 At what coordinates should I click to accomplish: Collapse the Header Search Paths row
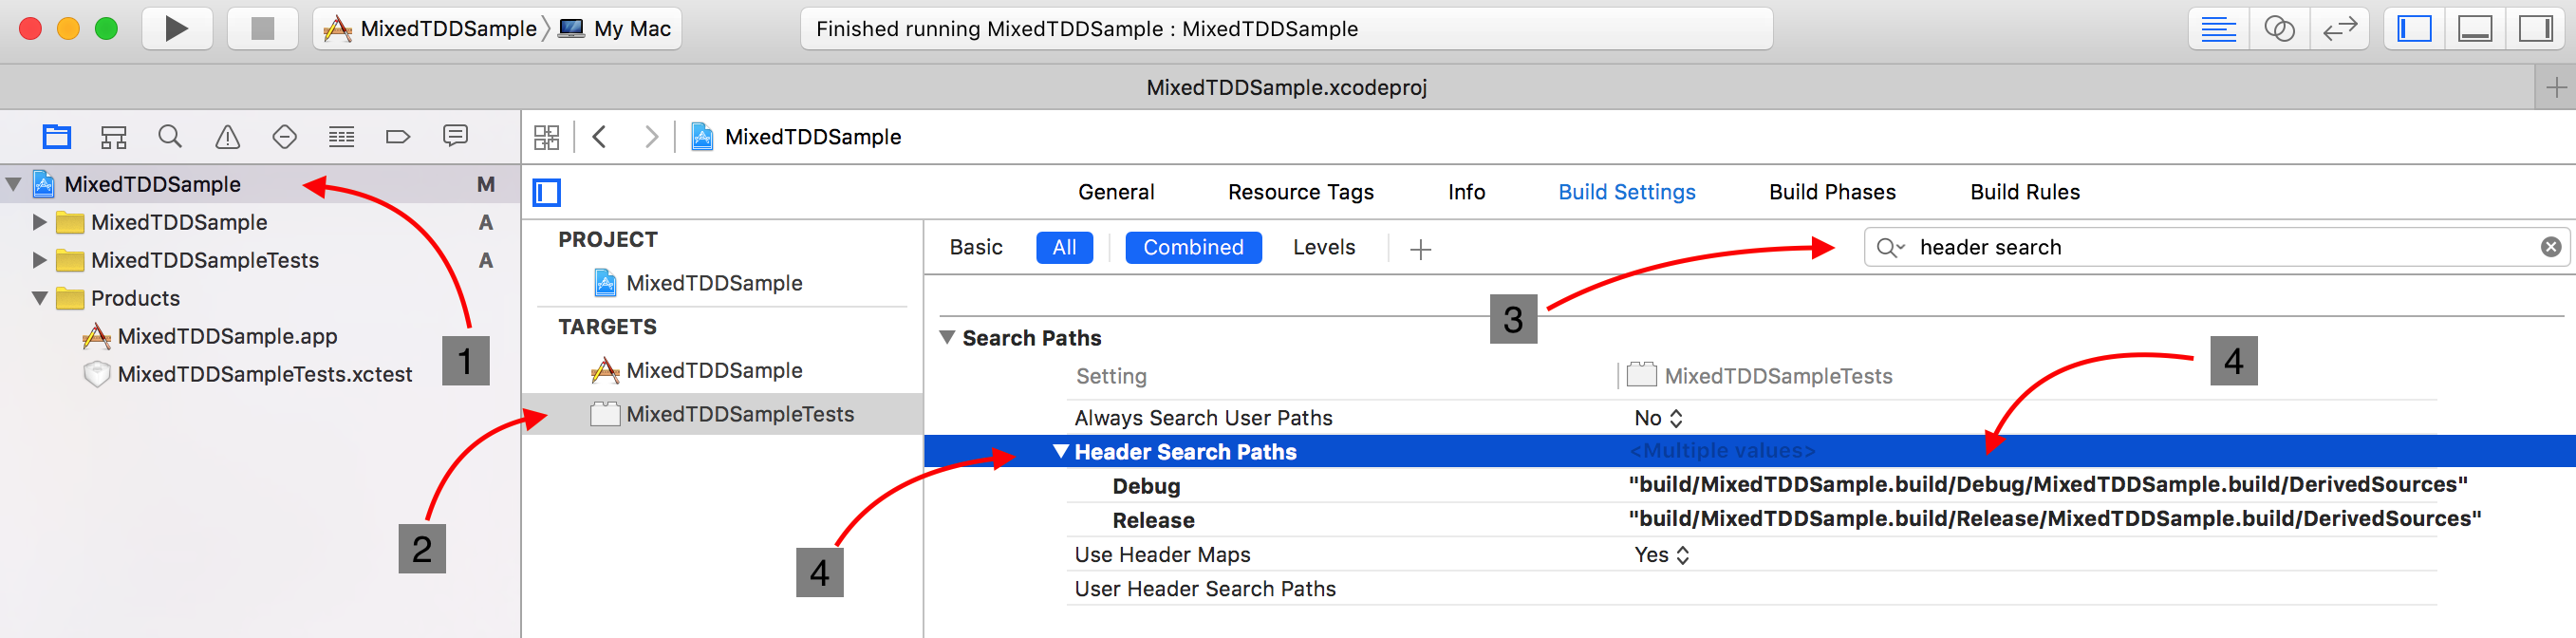coord(1061,451)
